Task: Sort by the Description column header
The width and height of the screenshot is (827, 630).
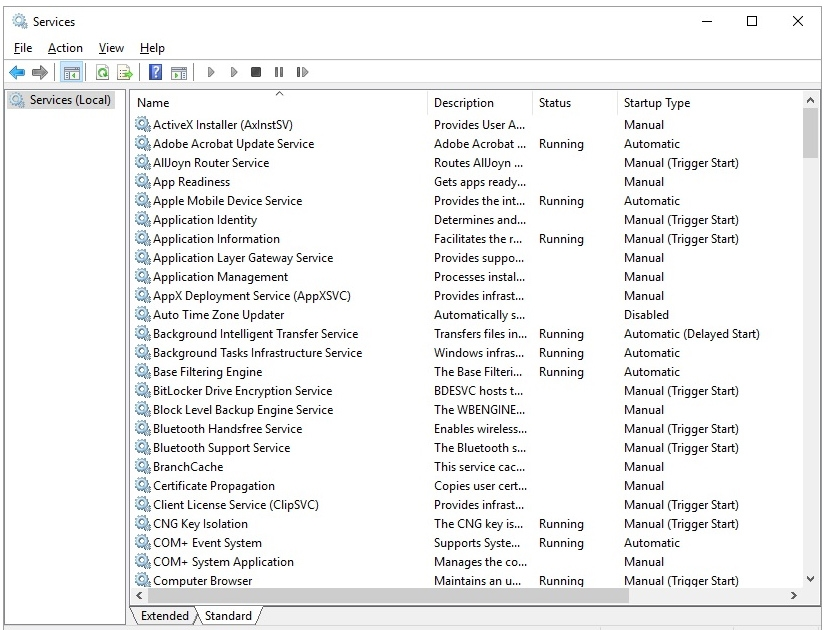Action: click(480, 102)
